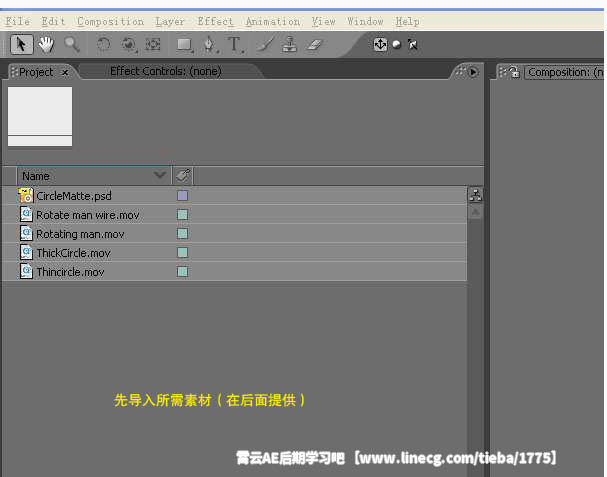Click the label swatch for Rotating man.mov
Image resolution: width=607 pixels, height=477 pixels.
point(182,233)
